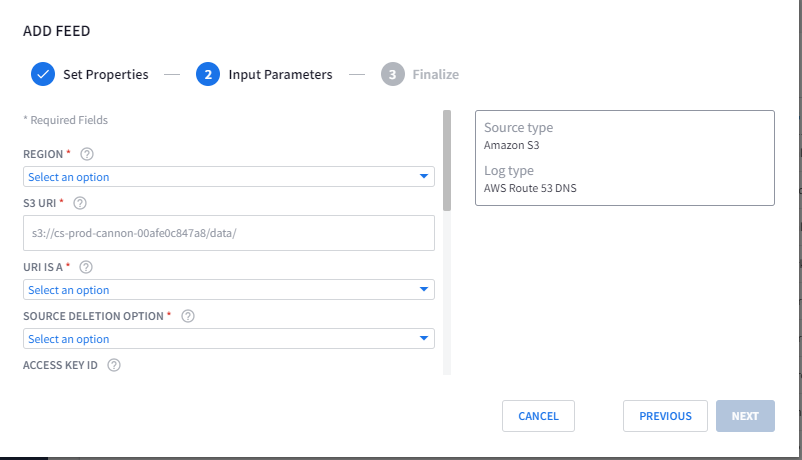
Task: Open help for the ACCESS KEY ID field
Action: (114, 365)
